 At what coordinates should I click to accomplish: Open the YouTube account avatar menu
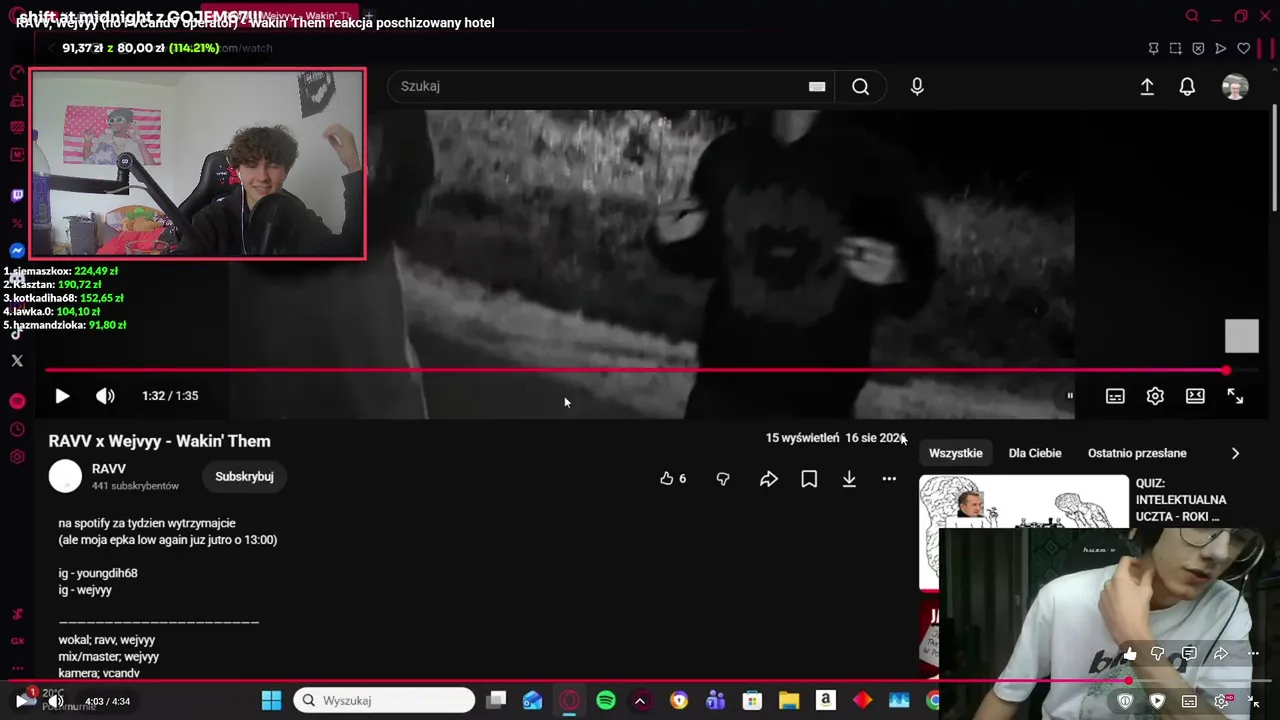click(x=1235, y=87)
